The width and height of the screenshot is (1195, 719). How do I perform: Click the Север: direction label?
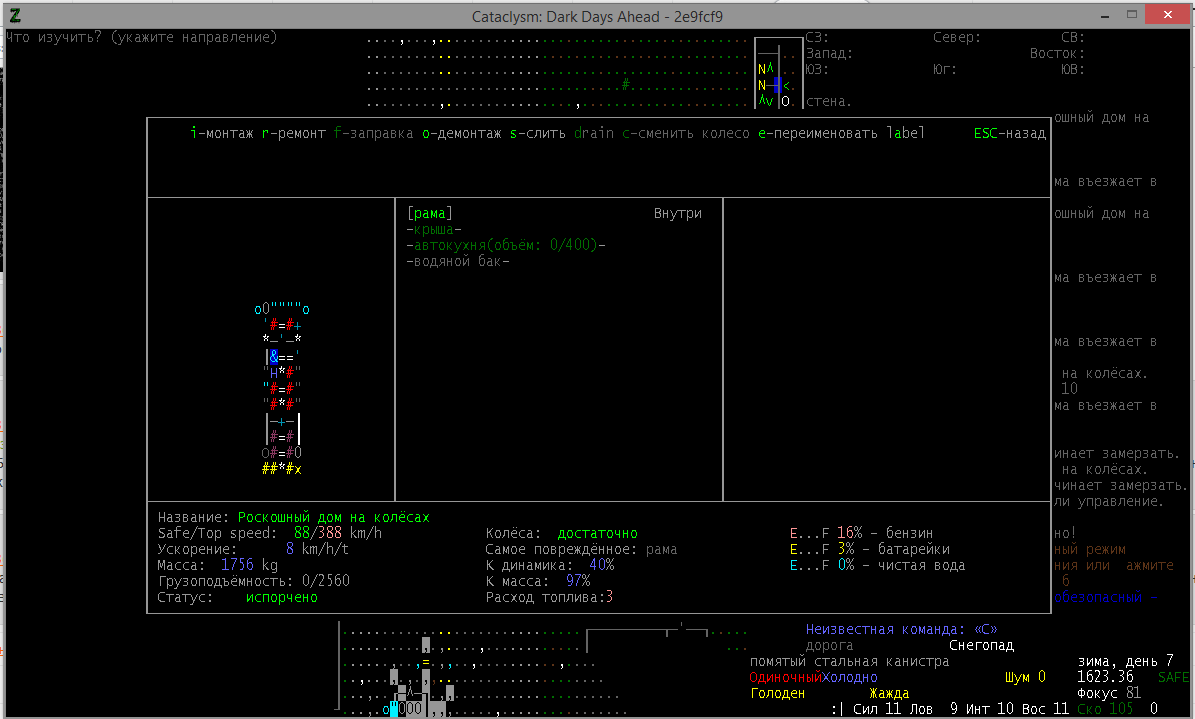point(956,37)
